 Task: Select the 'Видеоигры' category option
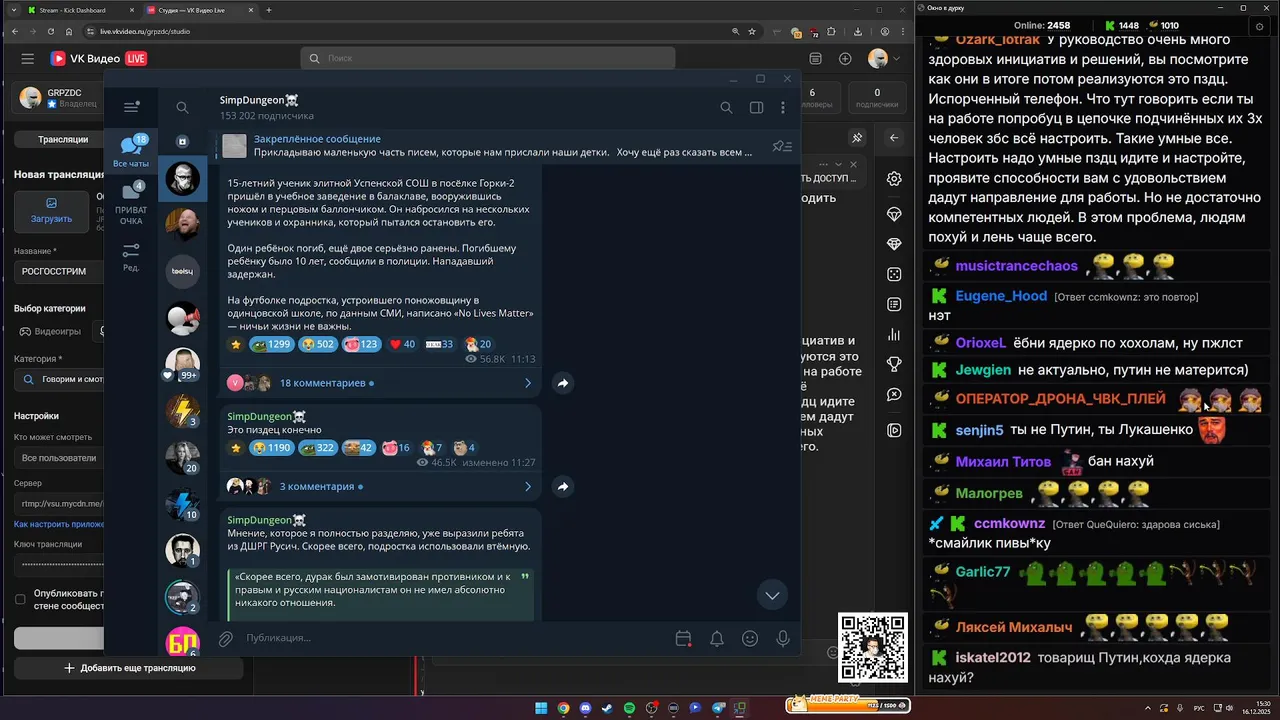click(50, 331)
